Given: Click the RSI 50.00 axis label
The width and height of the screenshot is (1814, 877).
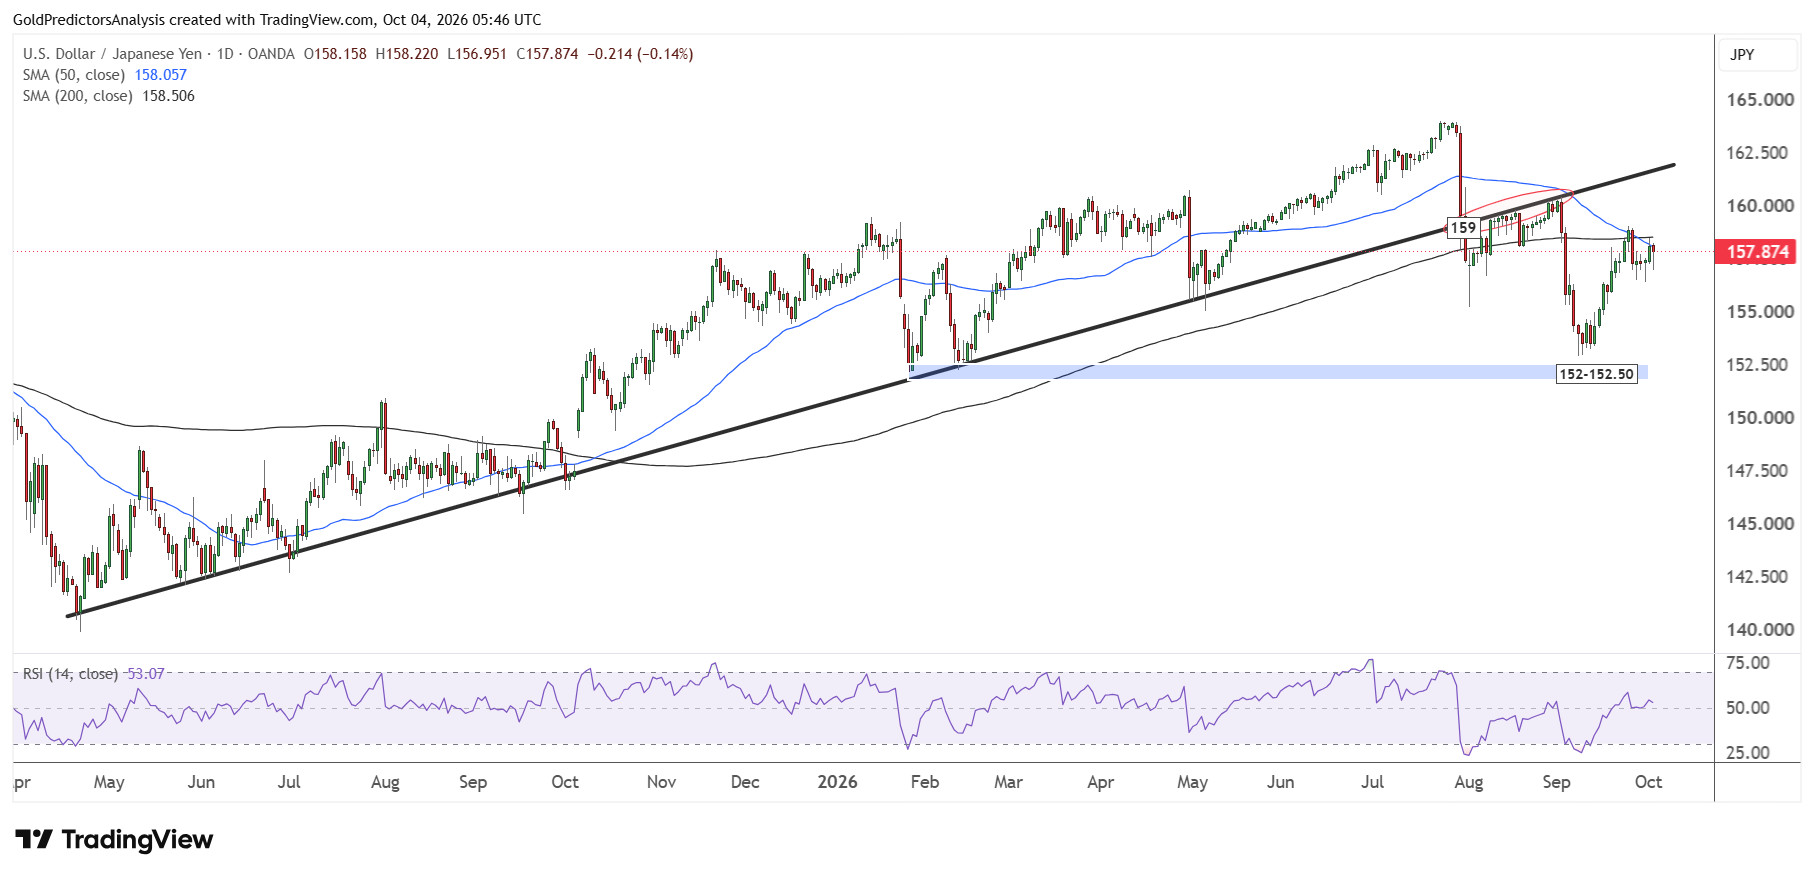Looking at the screenshot, I should coord(1748,708).
